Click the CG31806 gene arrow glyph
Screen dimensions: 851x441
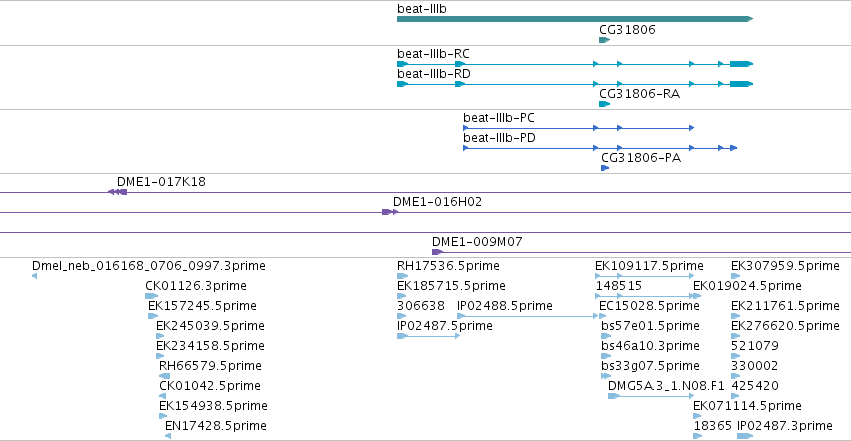point(605,40)
